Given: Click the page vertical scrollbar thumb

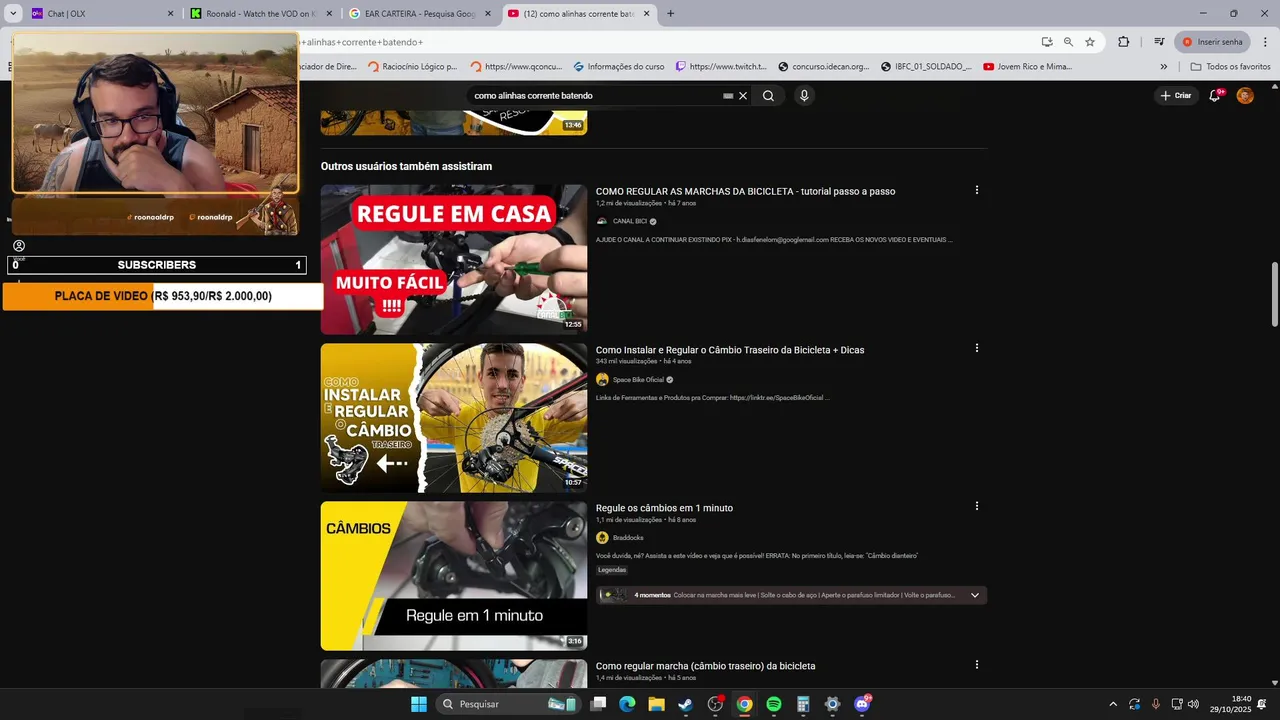Looking at the screenshot, I should [1274, 293].
